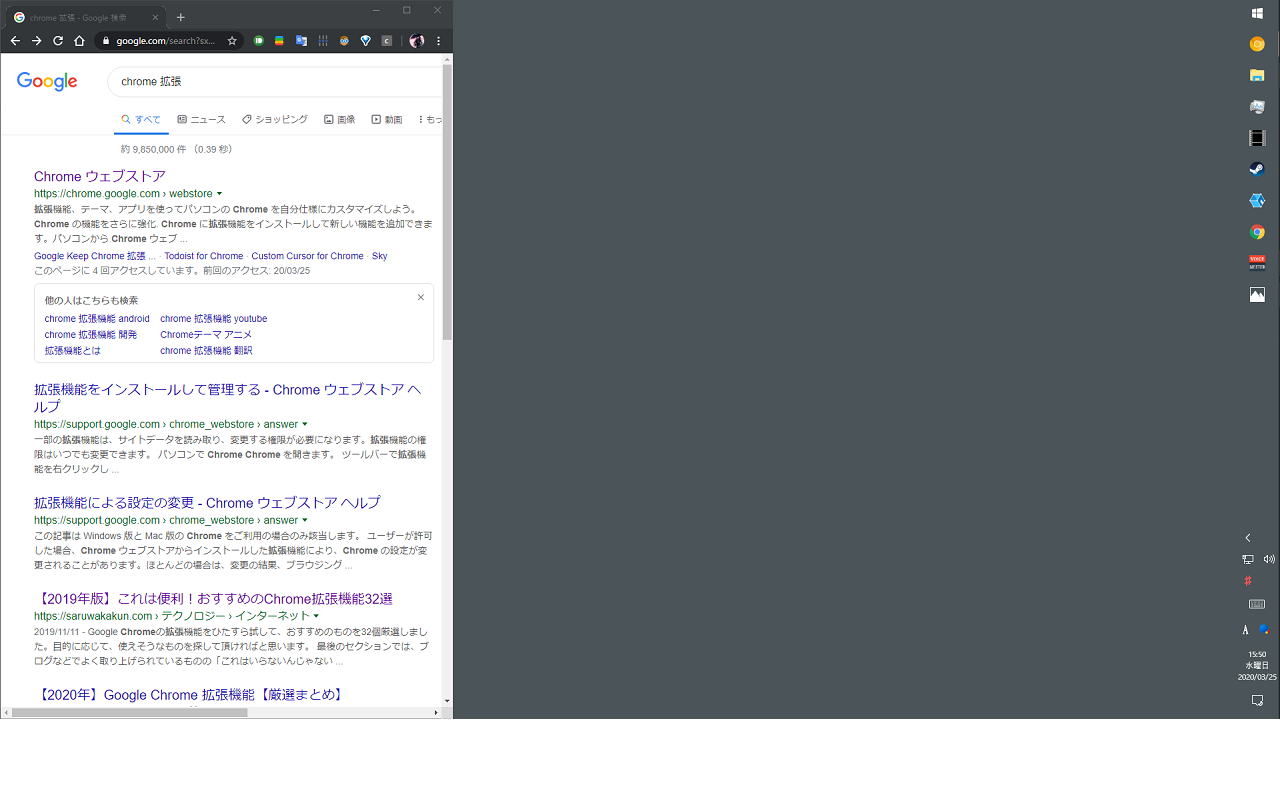Viewport: 1280px width, 800px height.
Task: Open Voicemeeter from the taskbar
Action: (1257, 263)
